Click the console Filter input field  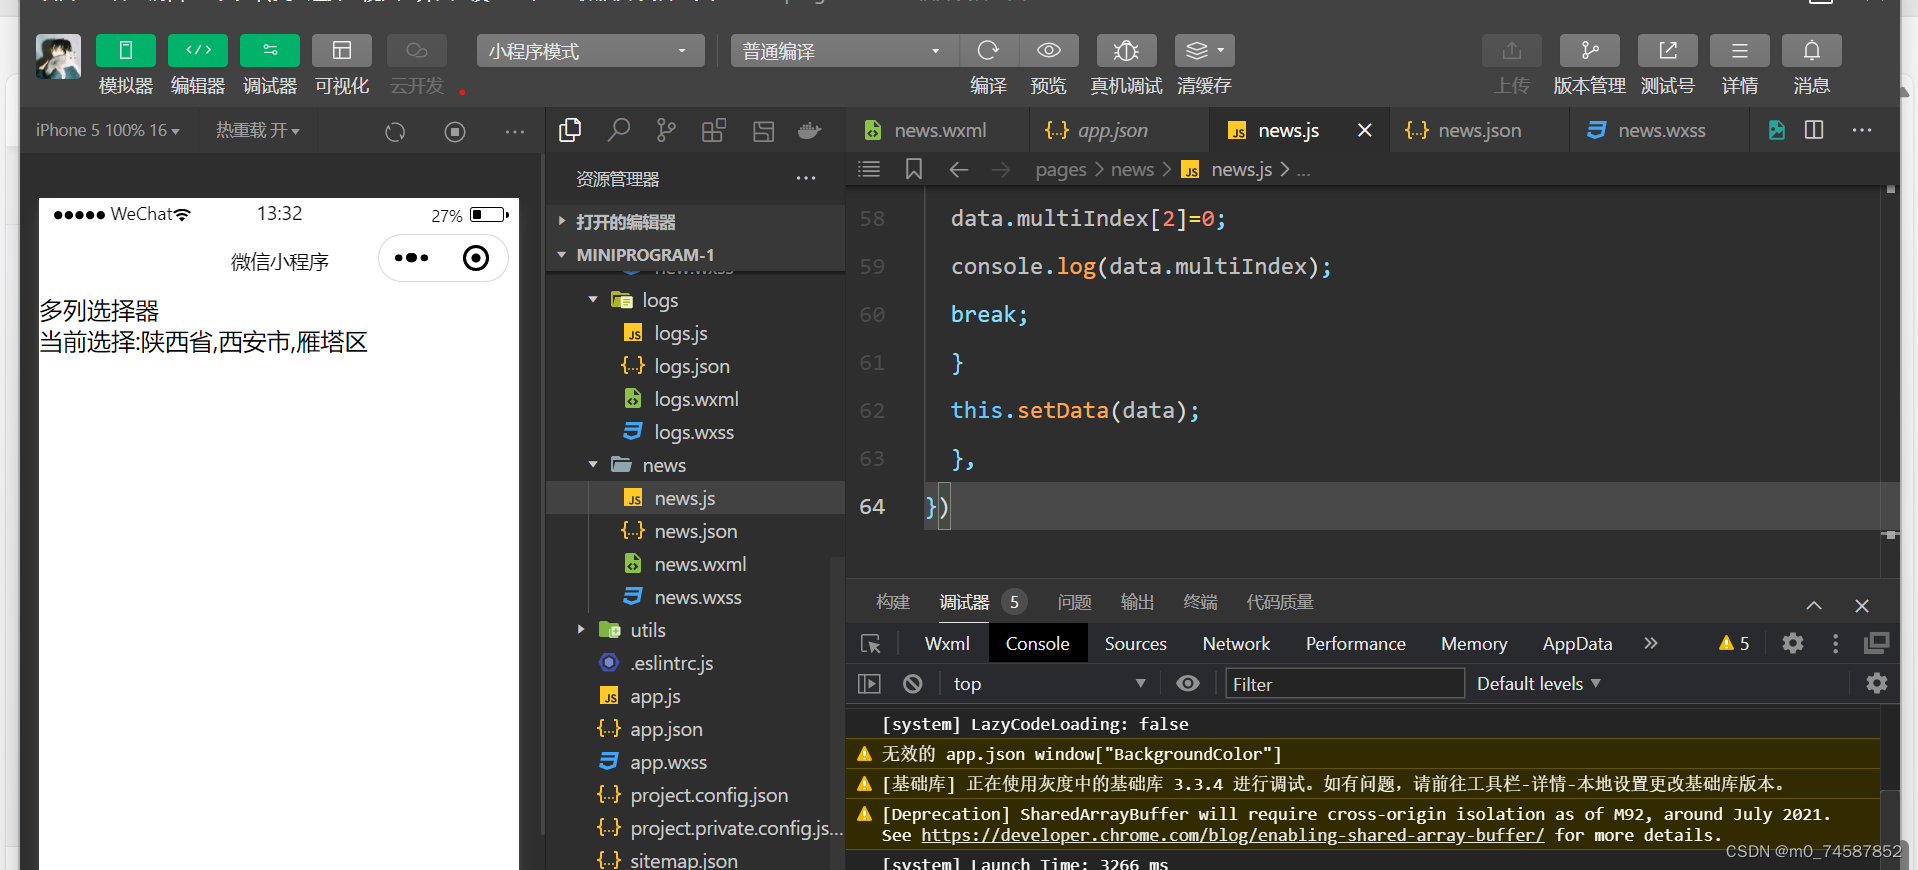point(1344,684)
